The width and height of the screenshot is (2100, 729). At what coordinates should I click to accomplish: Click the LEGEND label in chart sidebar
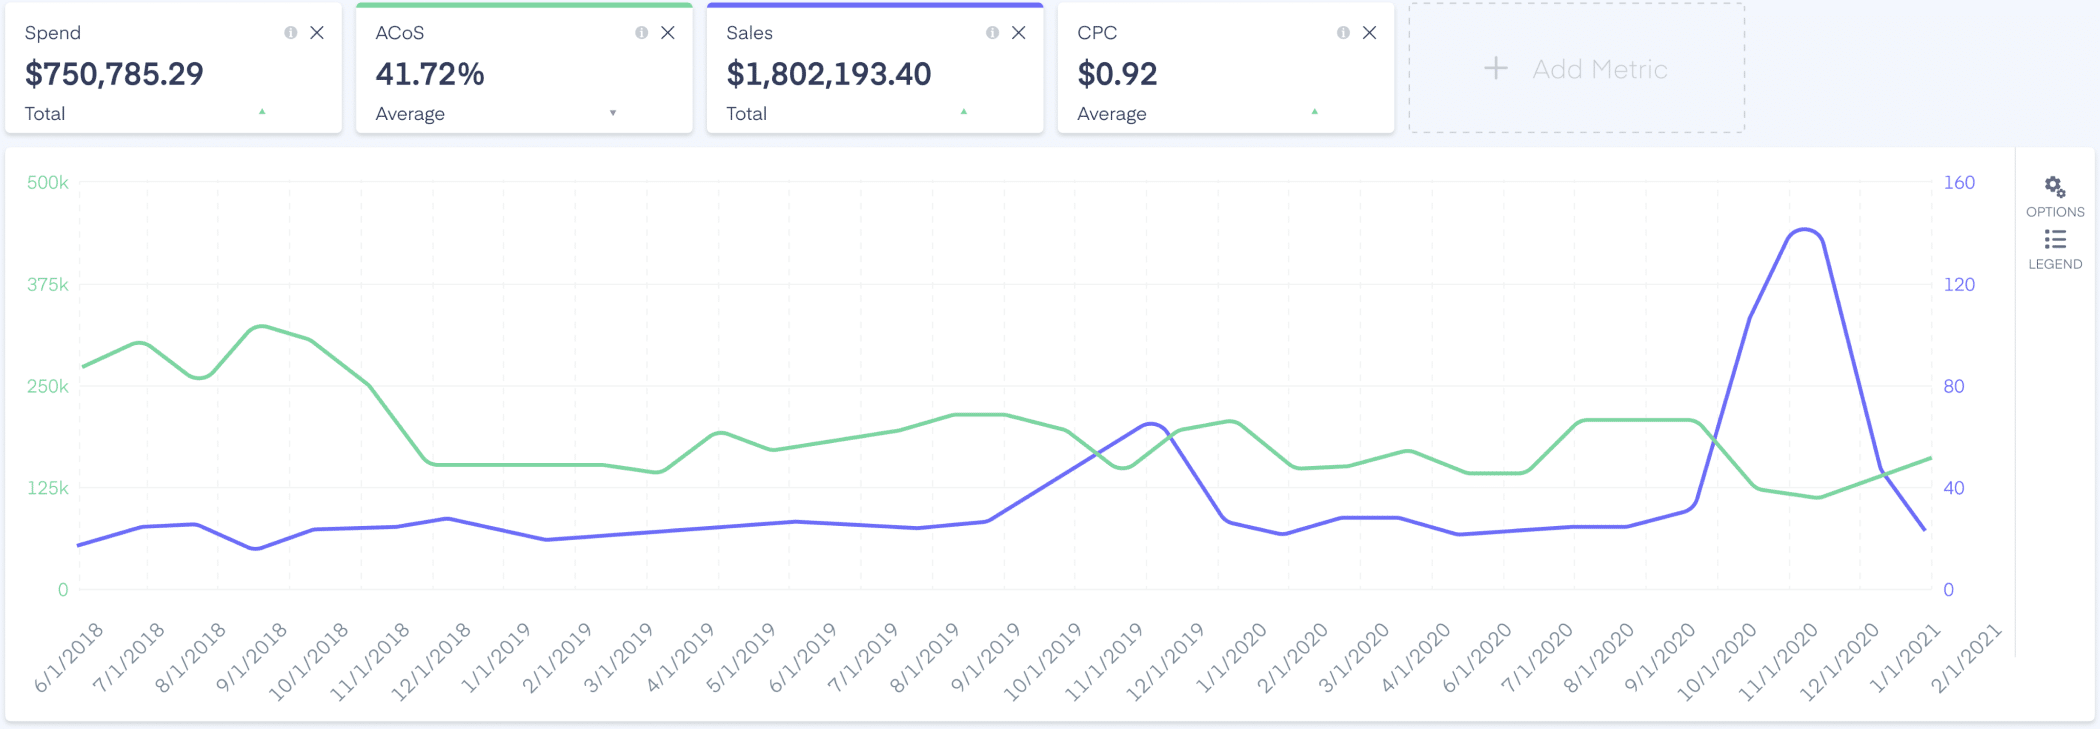2055,264
